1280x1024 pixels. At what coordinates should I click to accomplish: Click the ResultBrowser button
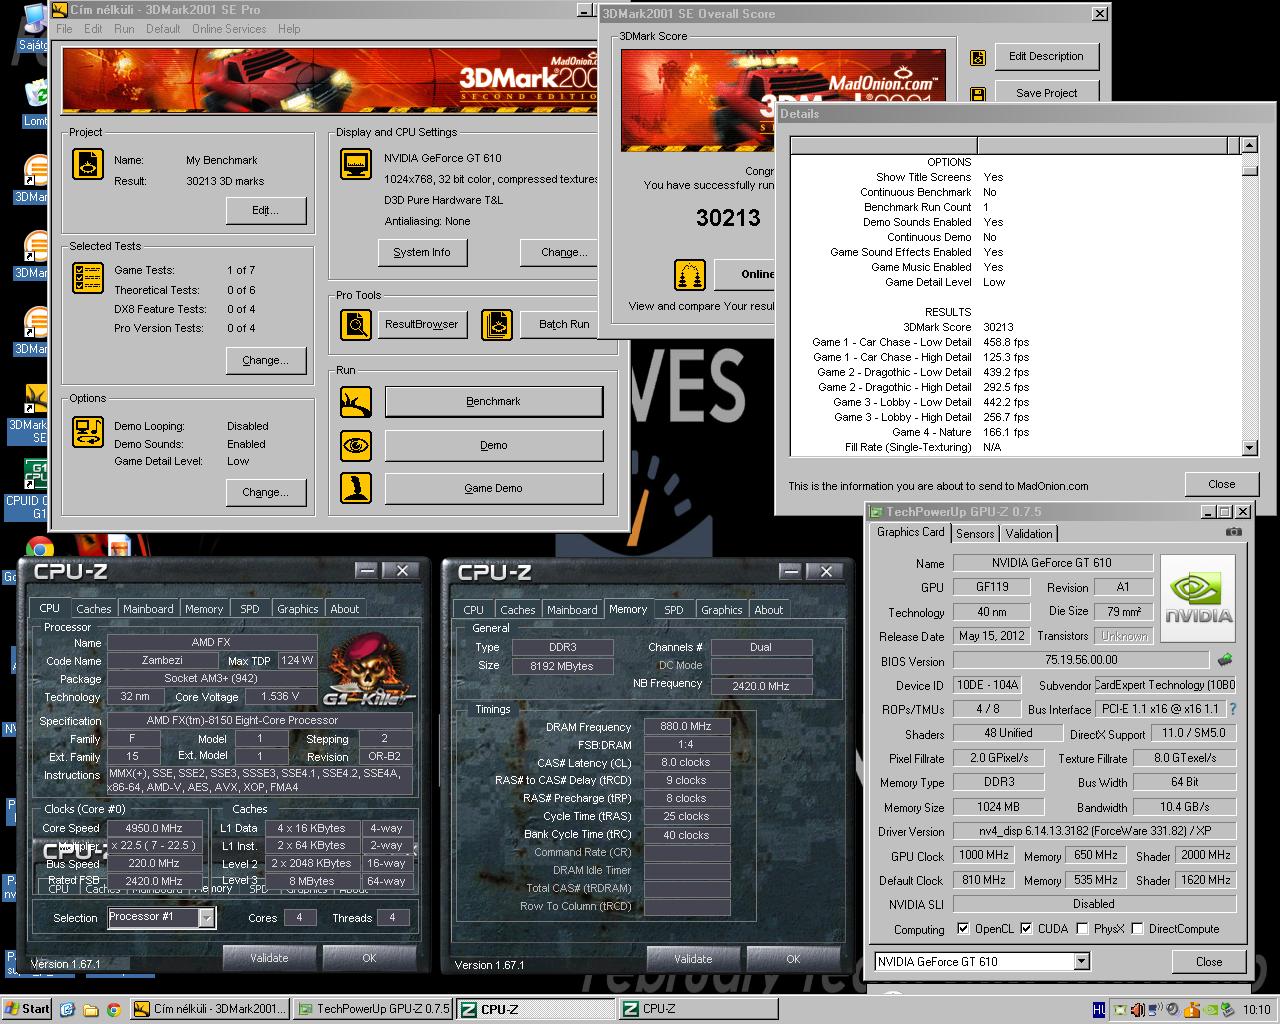coord(422,324)
